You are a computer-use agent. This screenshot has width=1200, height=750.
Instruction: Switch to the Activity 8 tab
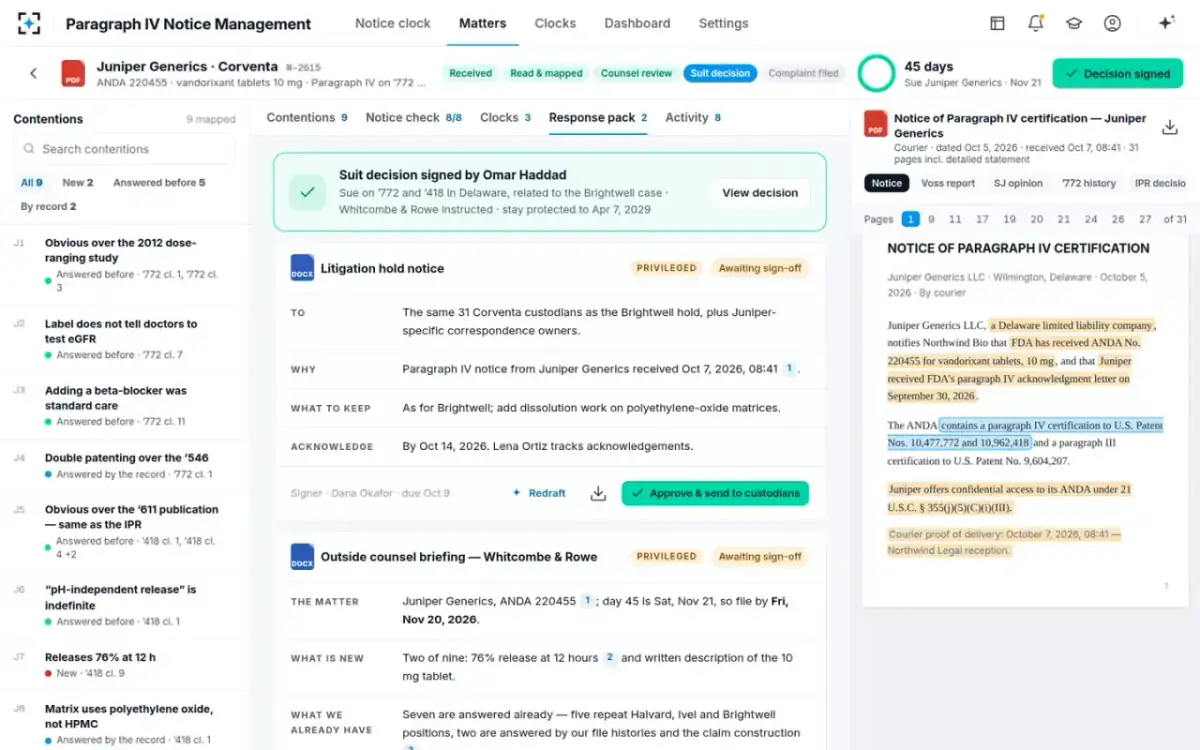[693, 117]
